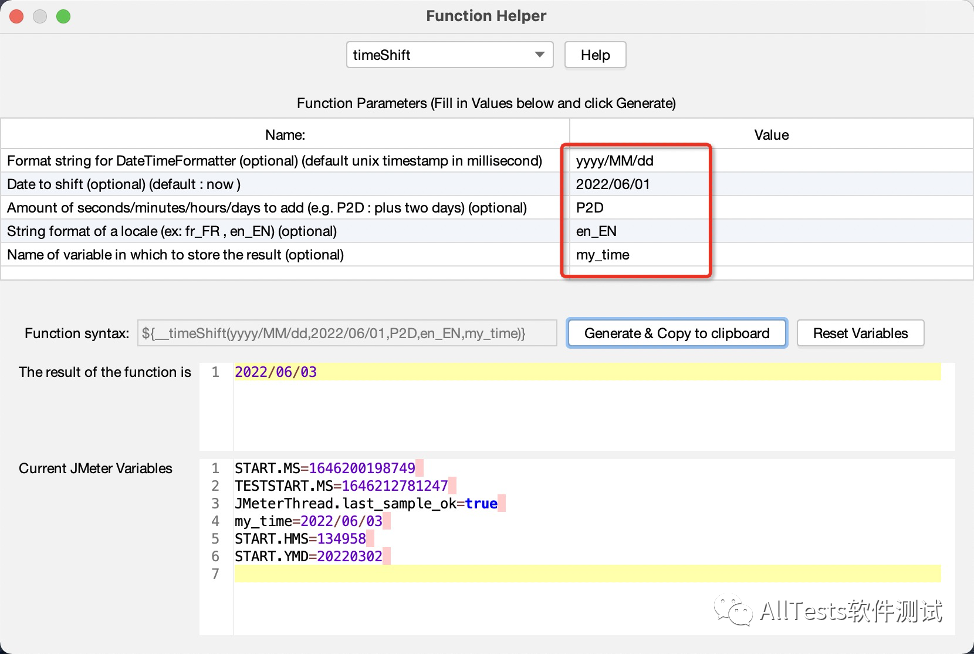Image resolution: width=974 pixels, height=654 pixels.
Task: Zoom the Function Helper window with green button
Action: pos(63,16)
